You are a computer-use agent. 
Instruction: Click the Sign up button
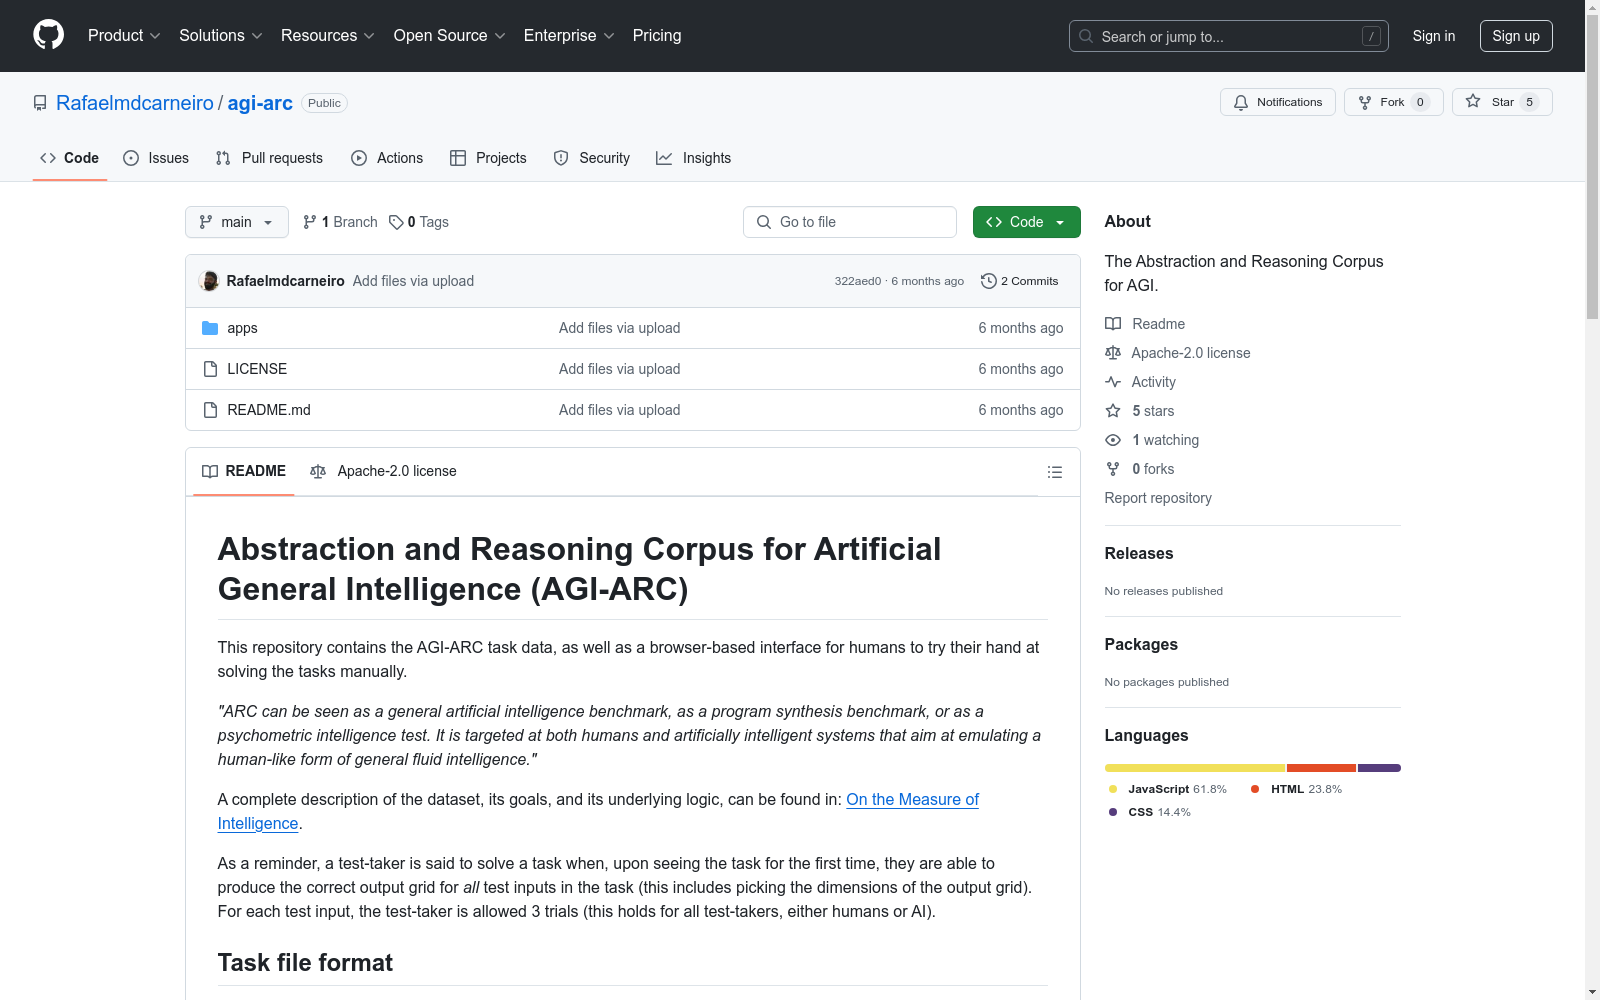tap(1516, 36)
